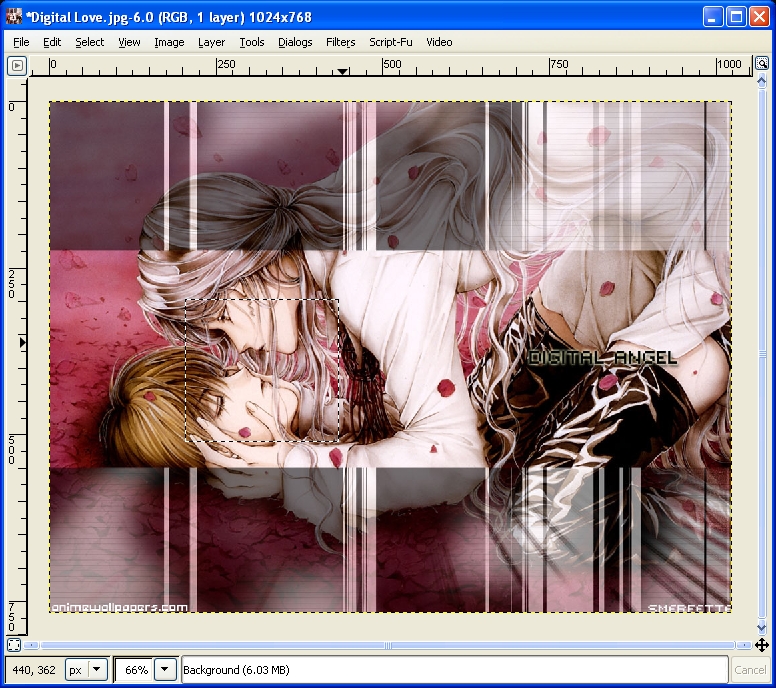Image resolution: width=776 pixels, height=688 pixels.
Task: Open the Script-Fu menu
Action: (x=390, y=42)
